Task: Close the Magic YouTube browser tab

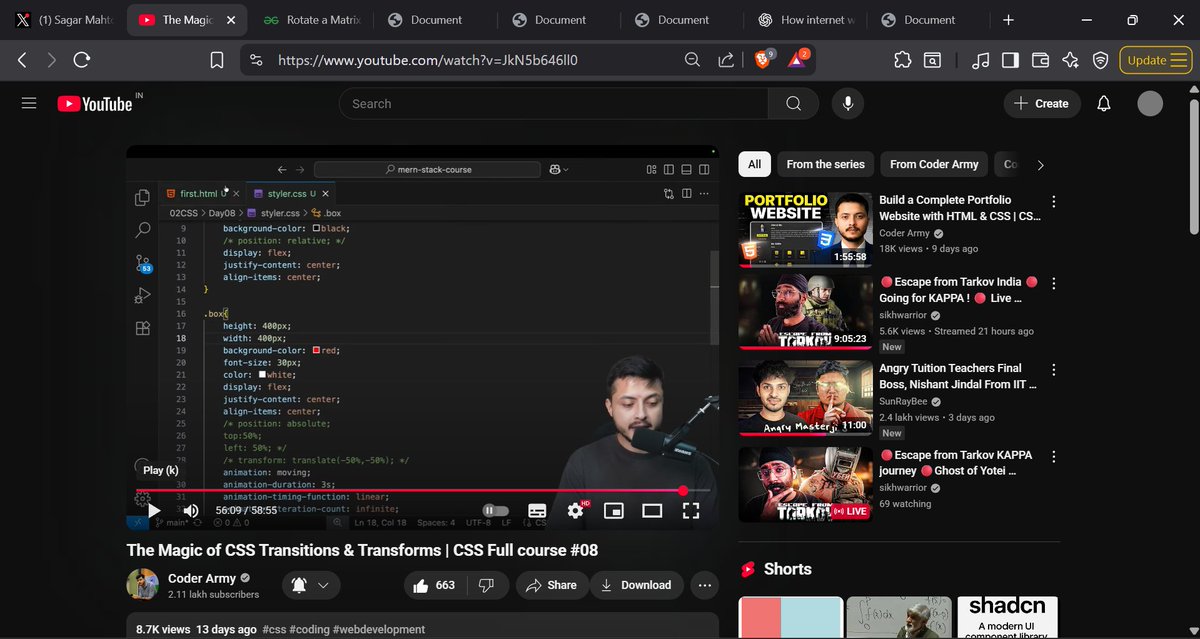Action: click(x=230, y=20)
